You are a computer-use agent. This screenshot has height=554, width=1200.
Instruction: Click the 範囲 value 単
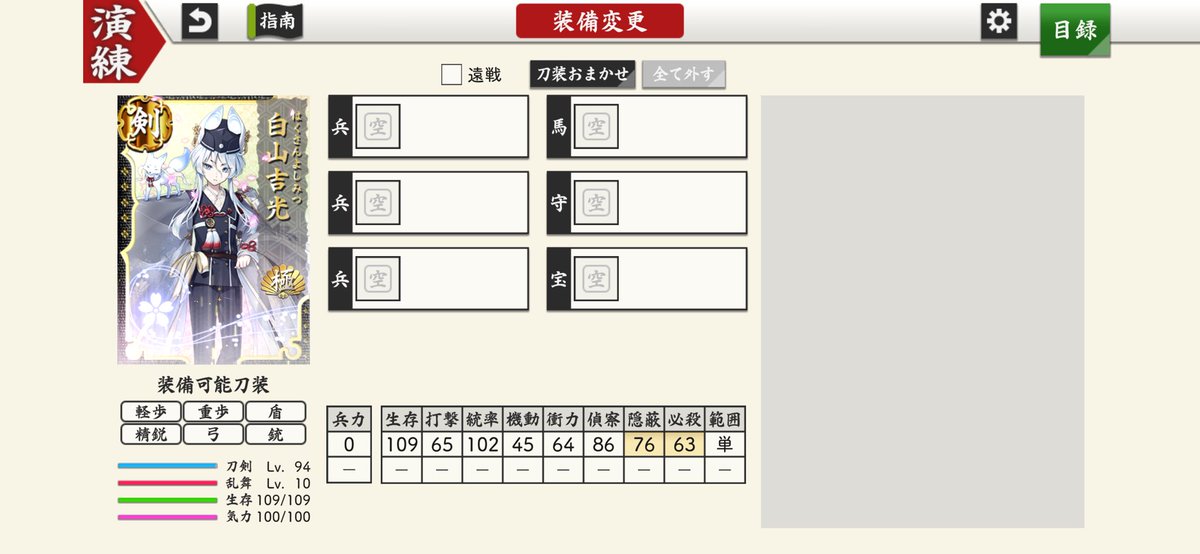coord(725,445)
